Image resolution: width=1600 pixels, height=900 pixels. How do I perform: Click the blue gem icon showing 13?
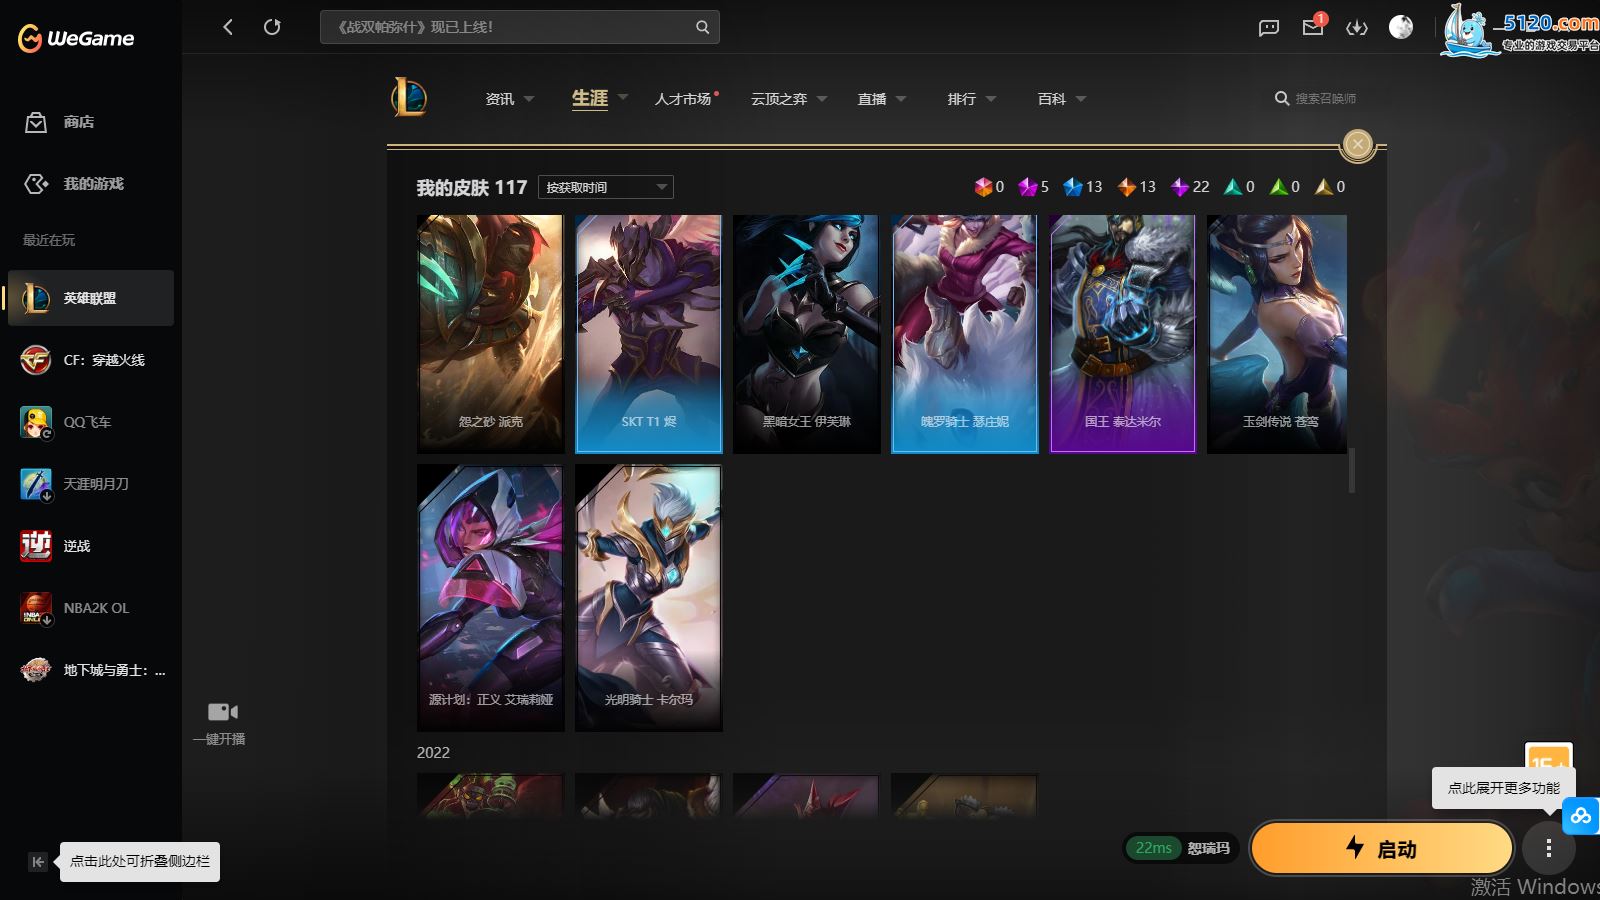pos(1073,187)
